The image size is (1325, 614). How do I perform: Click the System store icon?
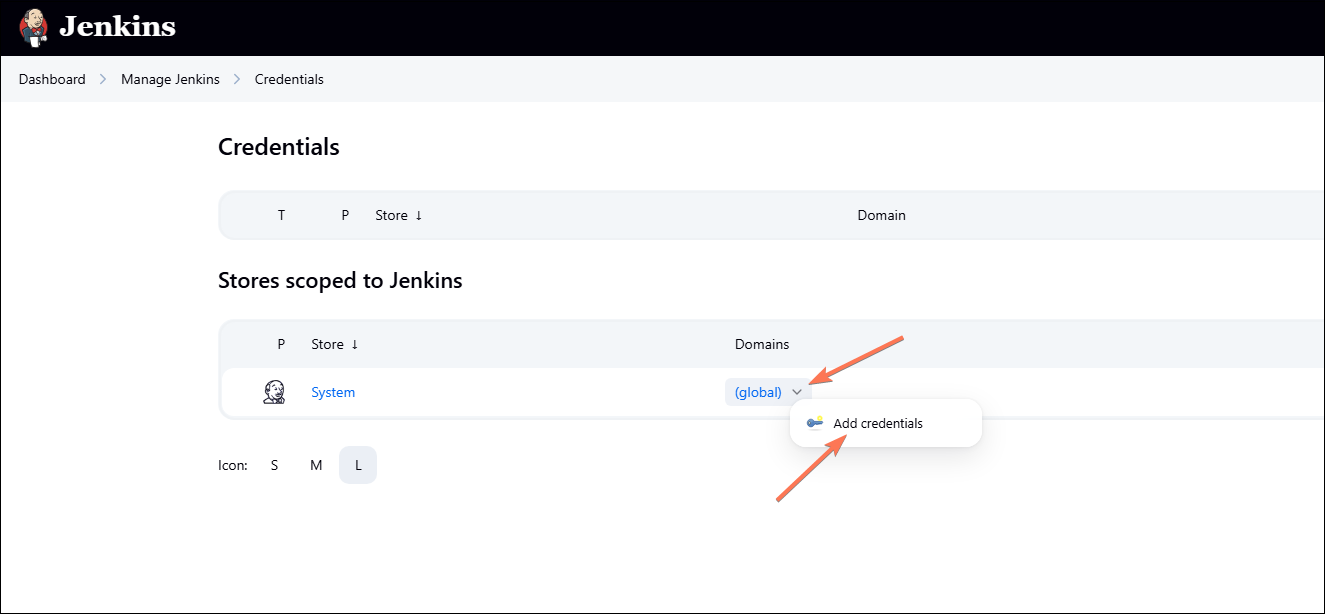274,392
